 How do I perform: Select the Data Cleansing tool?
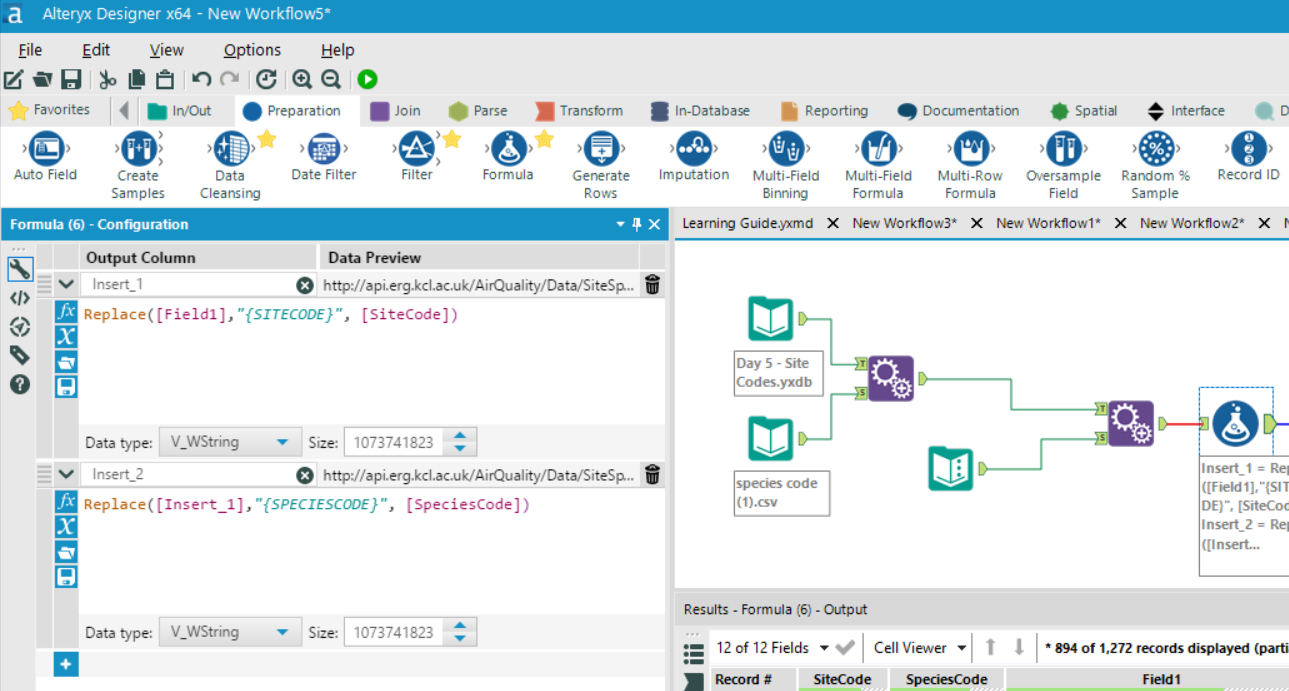(230, 150)
